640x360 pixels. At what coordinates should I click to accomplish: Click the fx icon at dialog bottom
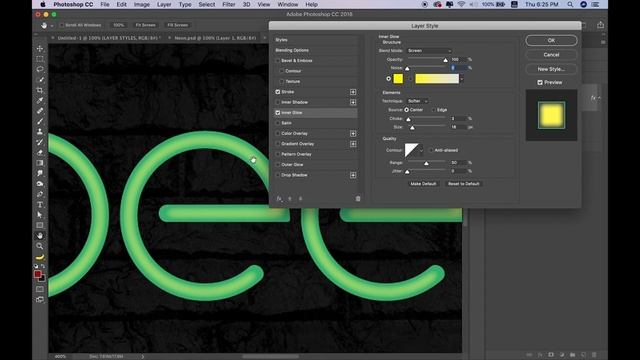(x=279, y=199)
